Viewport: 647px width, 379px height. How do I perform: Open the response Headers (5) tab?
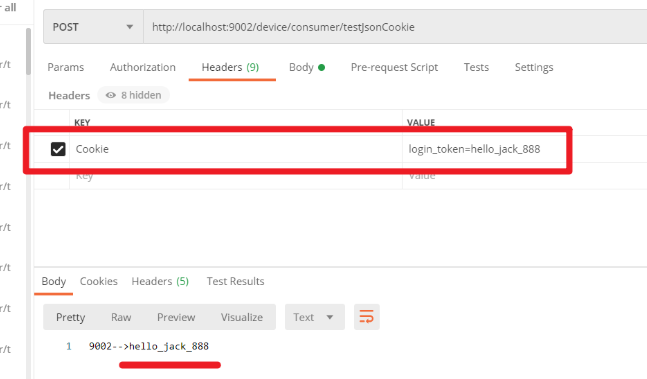[x=160, y=281]
